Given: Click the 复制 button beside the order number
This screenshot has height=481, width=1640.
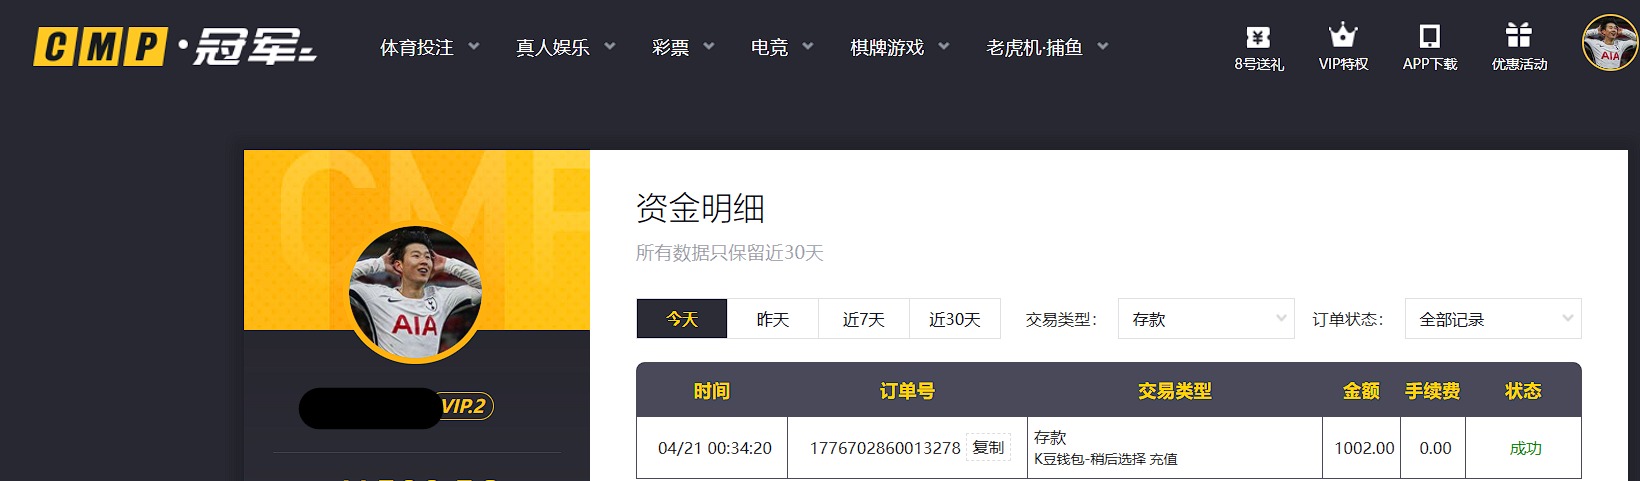Looking at the screenshot, I should click(x=989, y=447).
